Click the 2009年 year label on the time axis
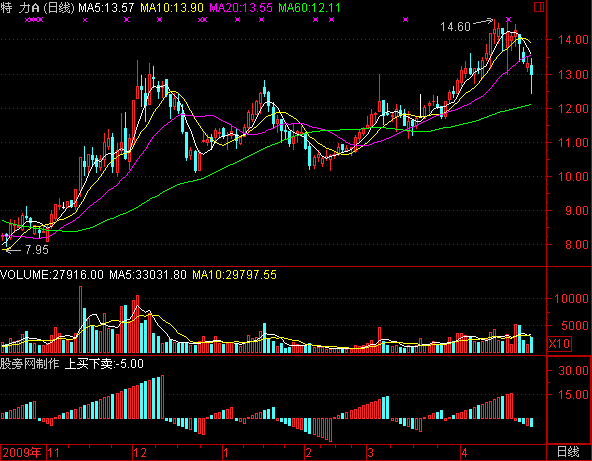 point(23,452)
